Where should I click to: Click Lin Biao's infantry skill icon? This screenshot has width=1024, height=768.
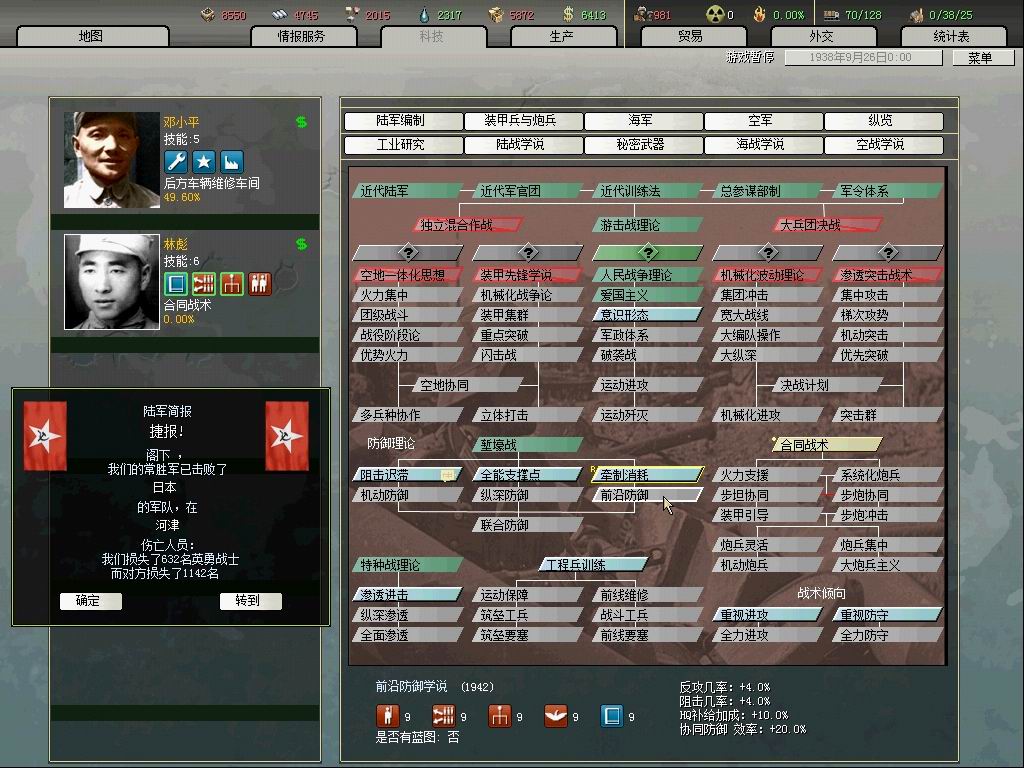[x=260, y=283]
